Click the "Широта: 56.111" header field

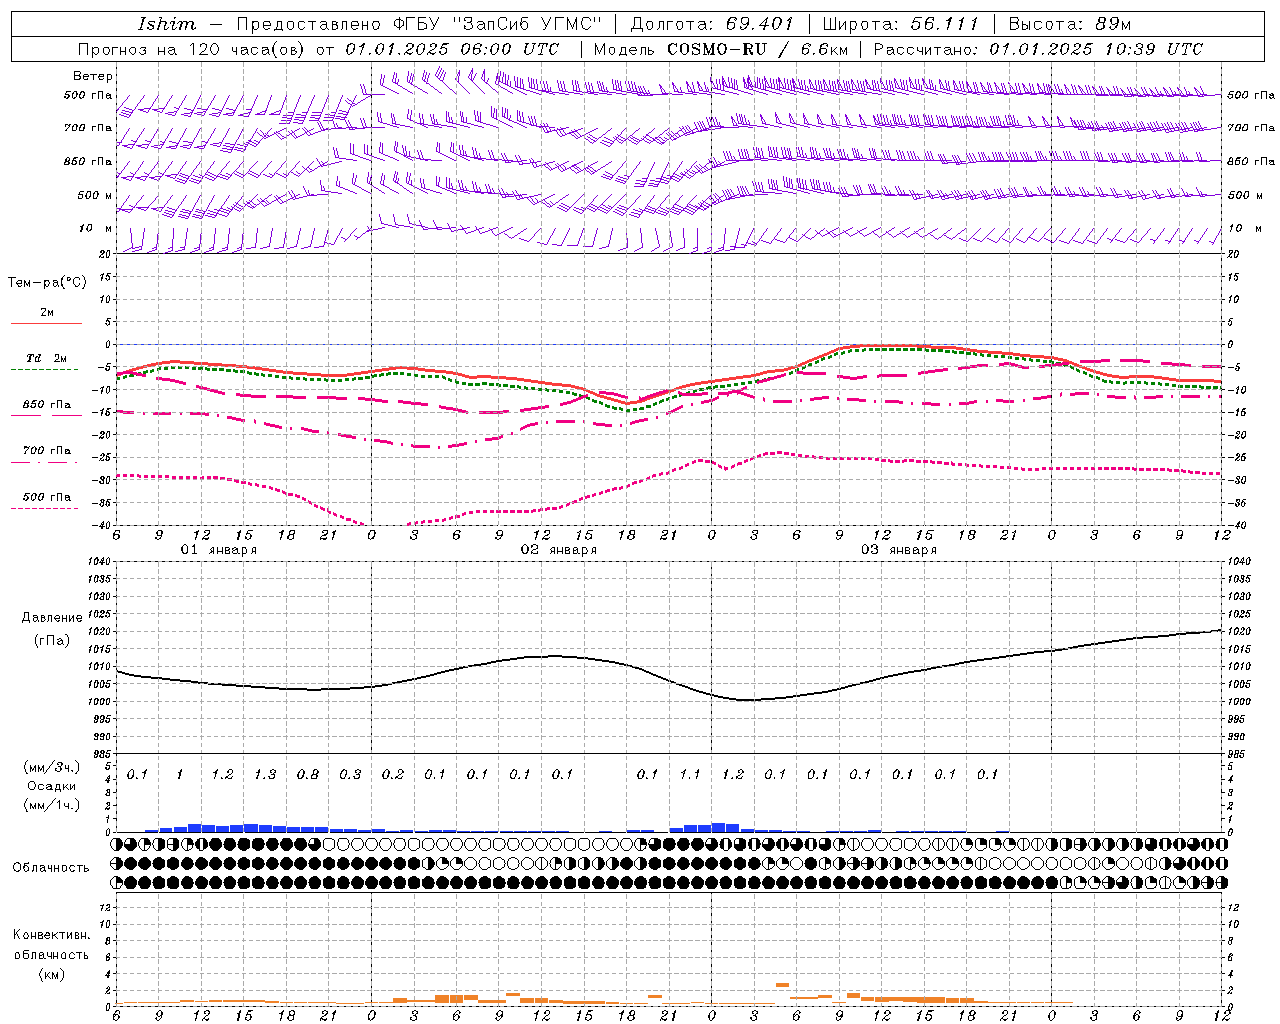900,24
